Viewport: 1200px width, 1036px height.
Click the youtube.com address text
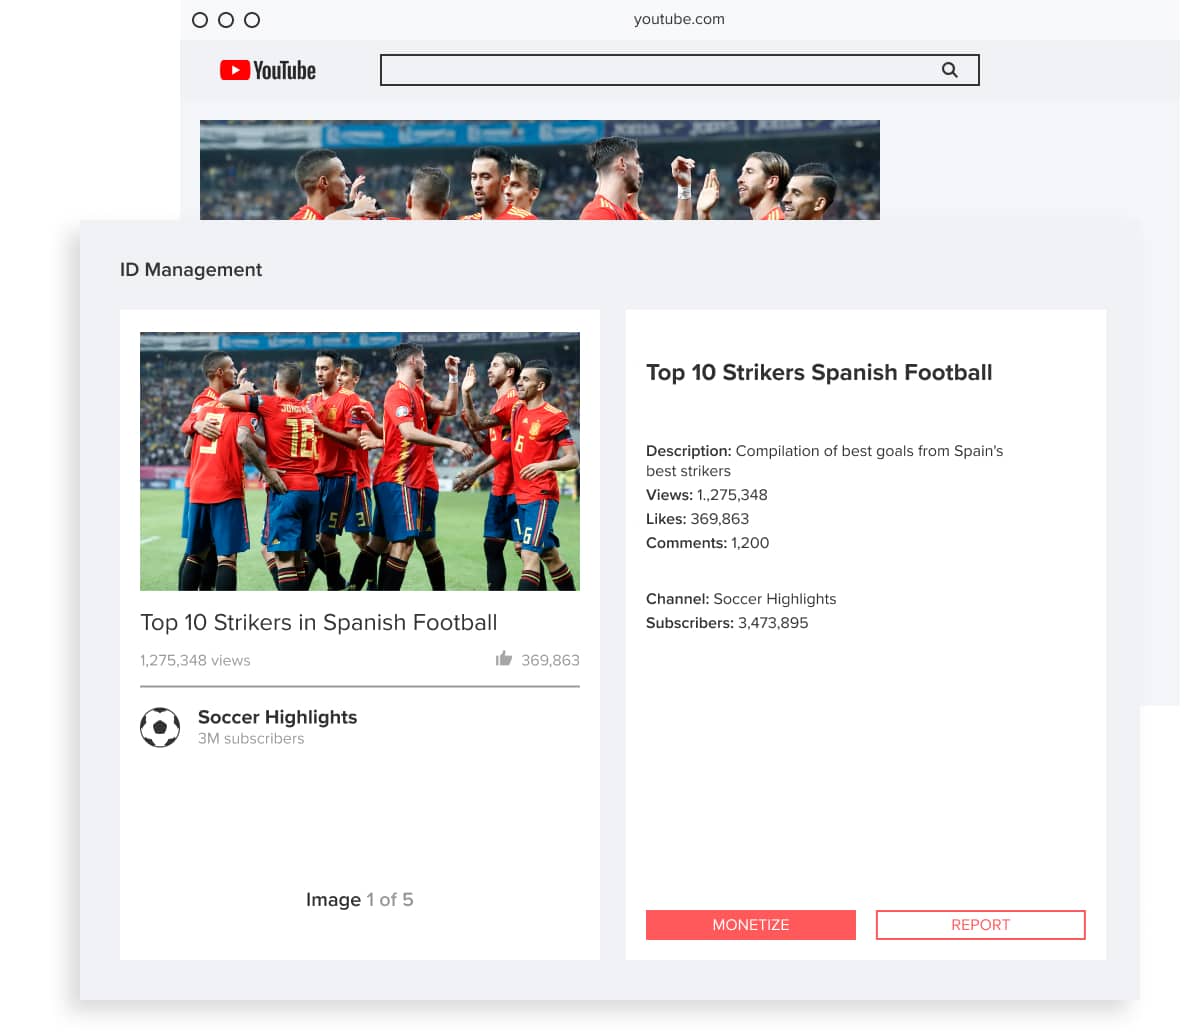(679, 19)
